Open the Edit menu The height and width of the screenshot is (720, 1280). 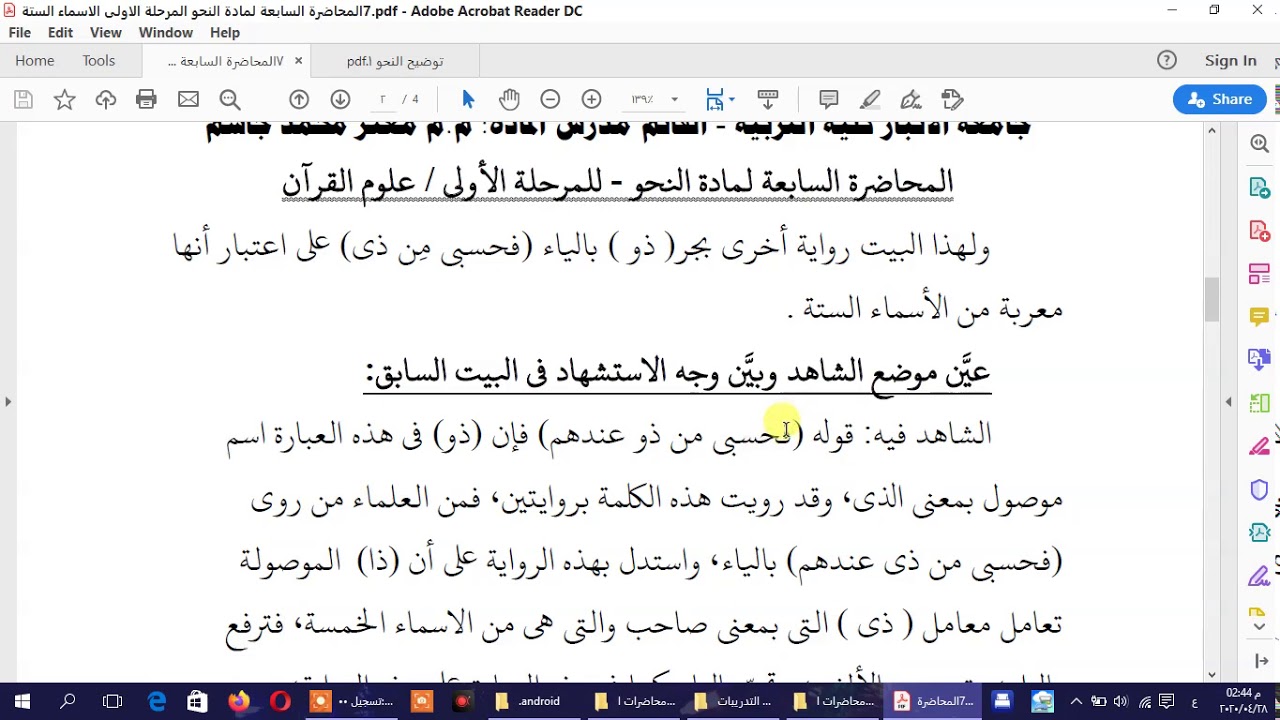coord(60,33)
